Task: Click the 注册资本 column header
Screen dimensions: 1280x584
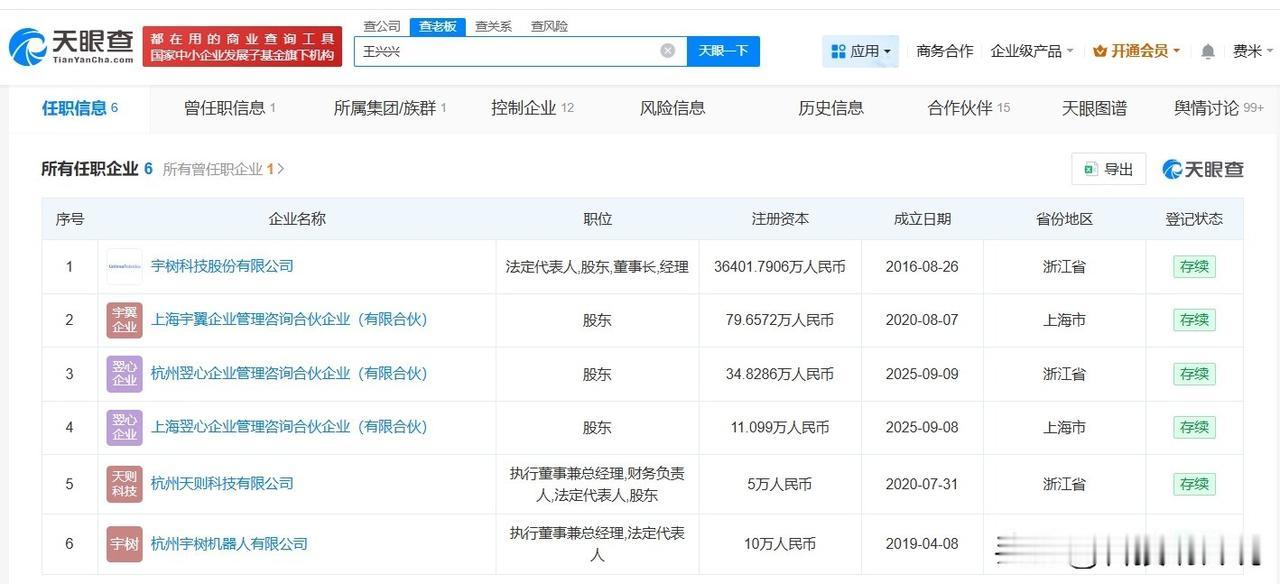Action: click(780, 219)
